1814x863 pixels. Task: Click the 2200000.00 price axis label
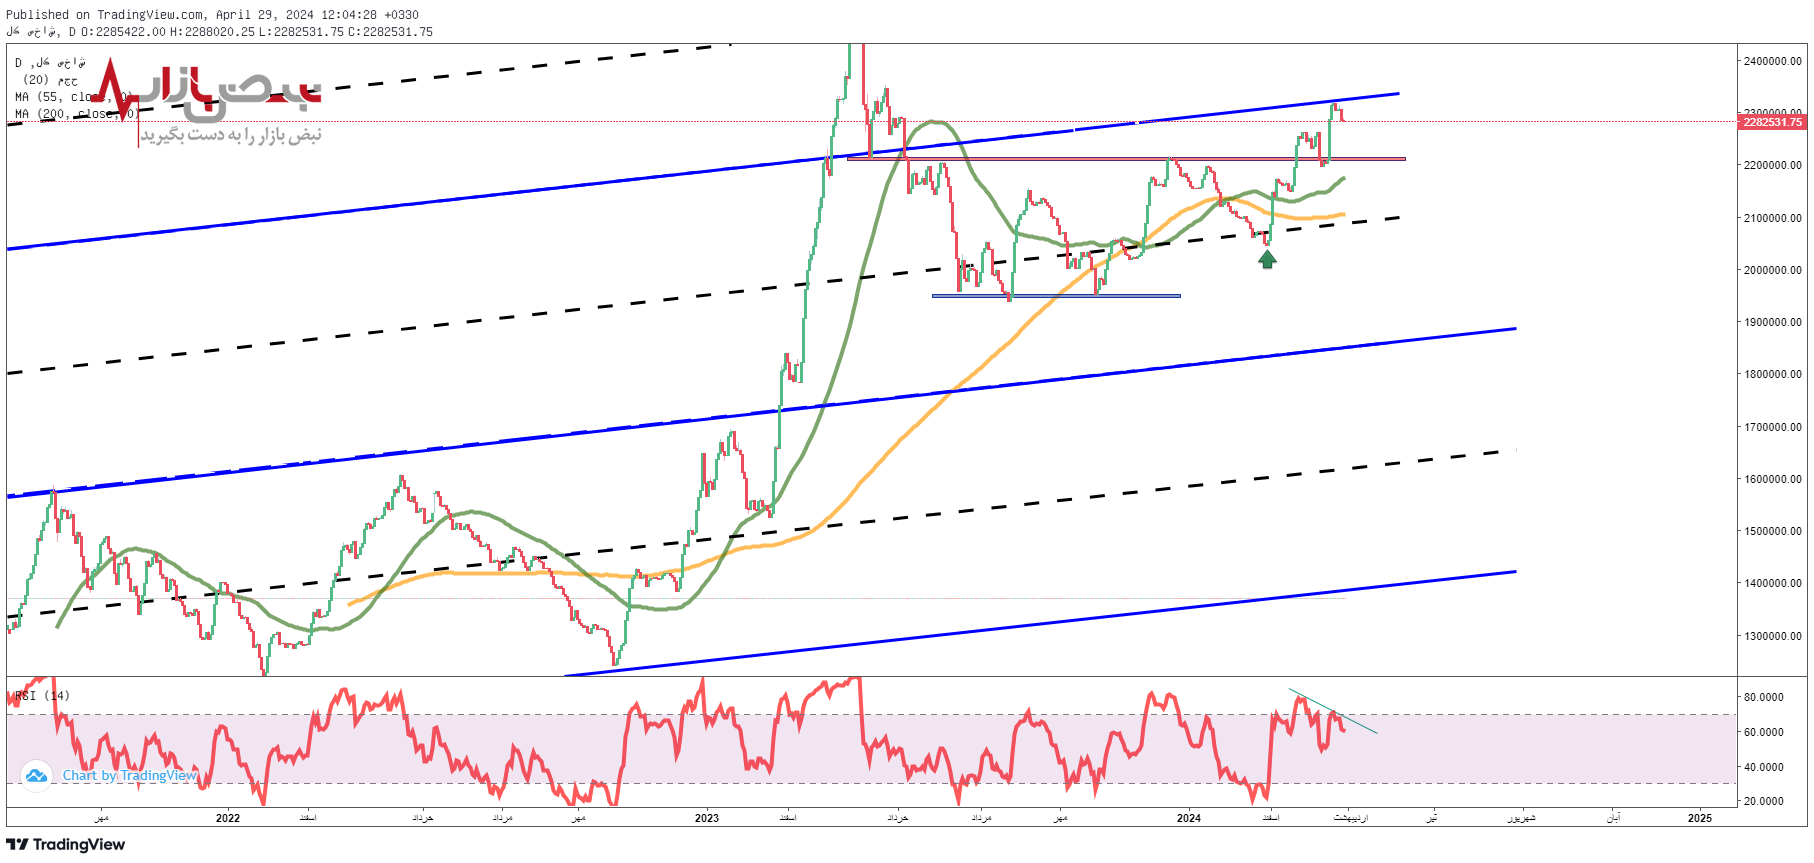[x=1772, y=165]
